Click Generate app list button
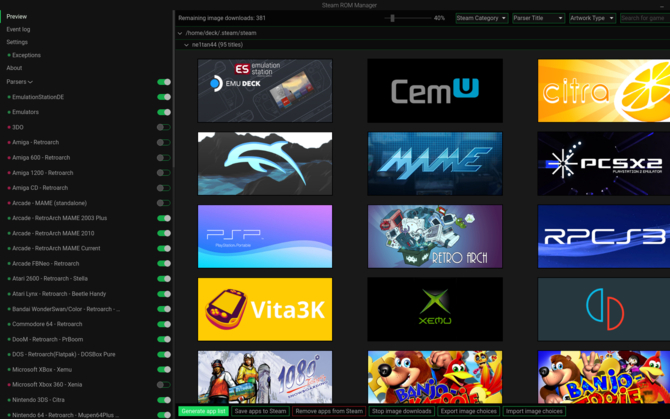The height and width of the screenshot is (419, 670). pyautogui.click(x=203, y=411)
